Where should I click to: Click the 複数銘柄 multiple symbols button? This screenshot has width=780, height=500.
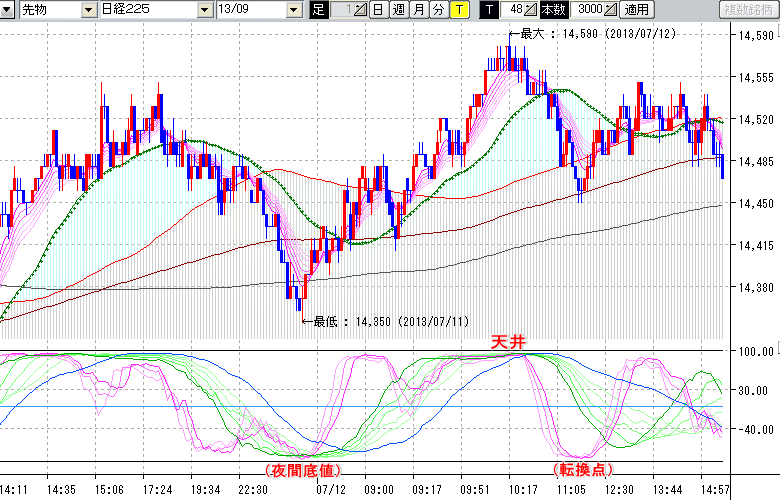pos(748,10)
